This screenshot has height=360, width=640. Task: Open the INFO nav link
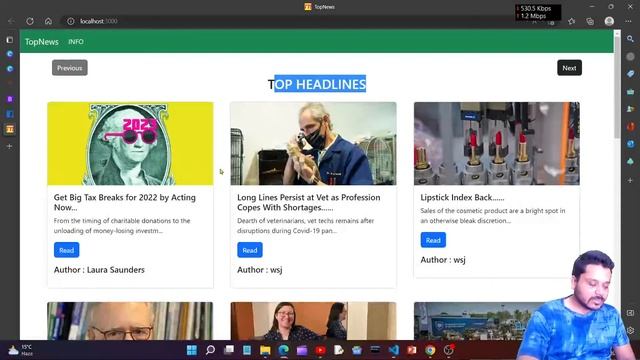coord(76,42)
